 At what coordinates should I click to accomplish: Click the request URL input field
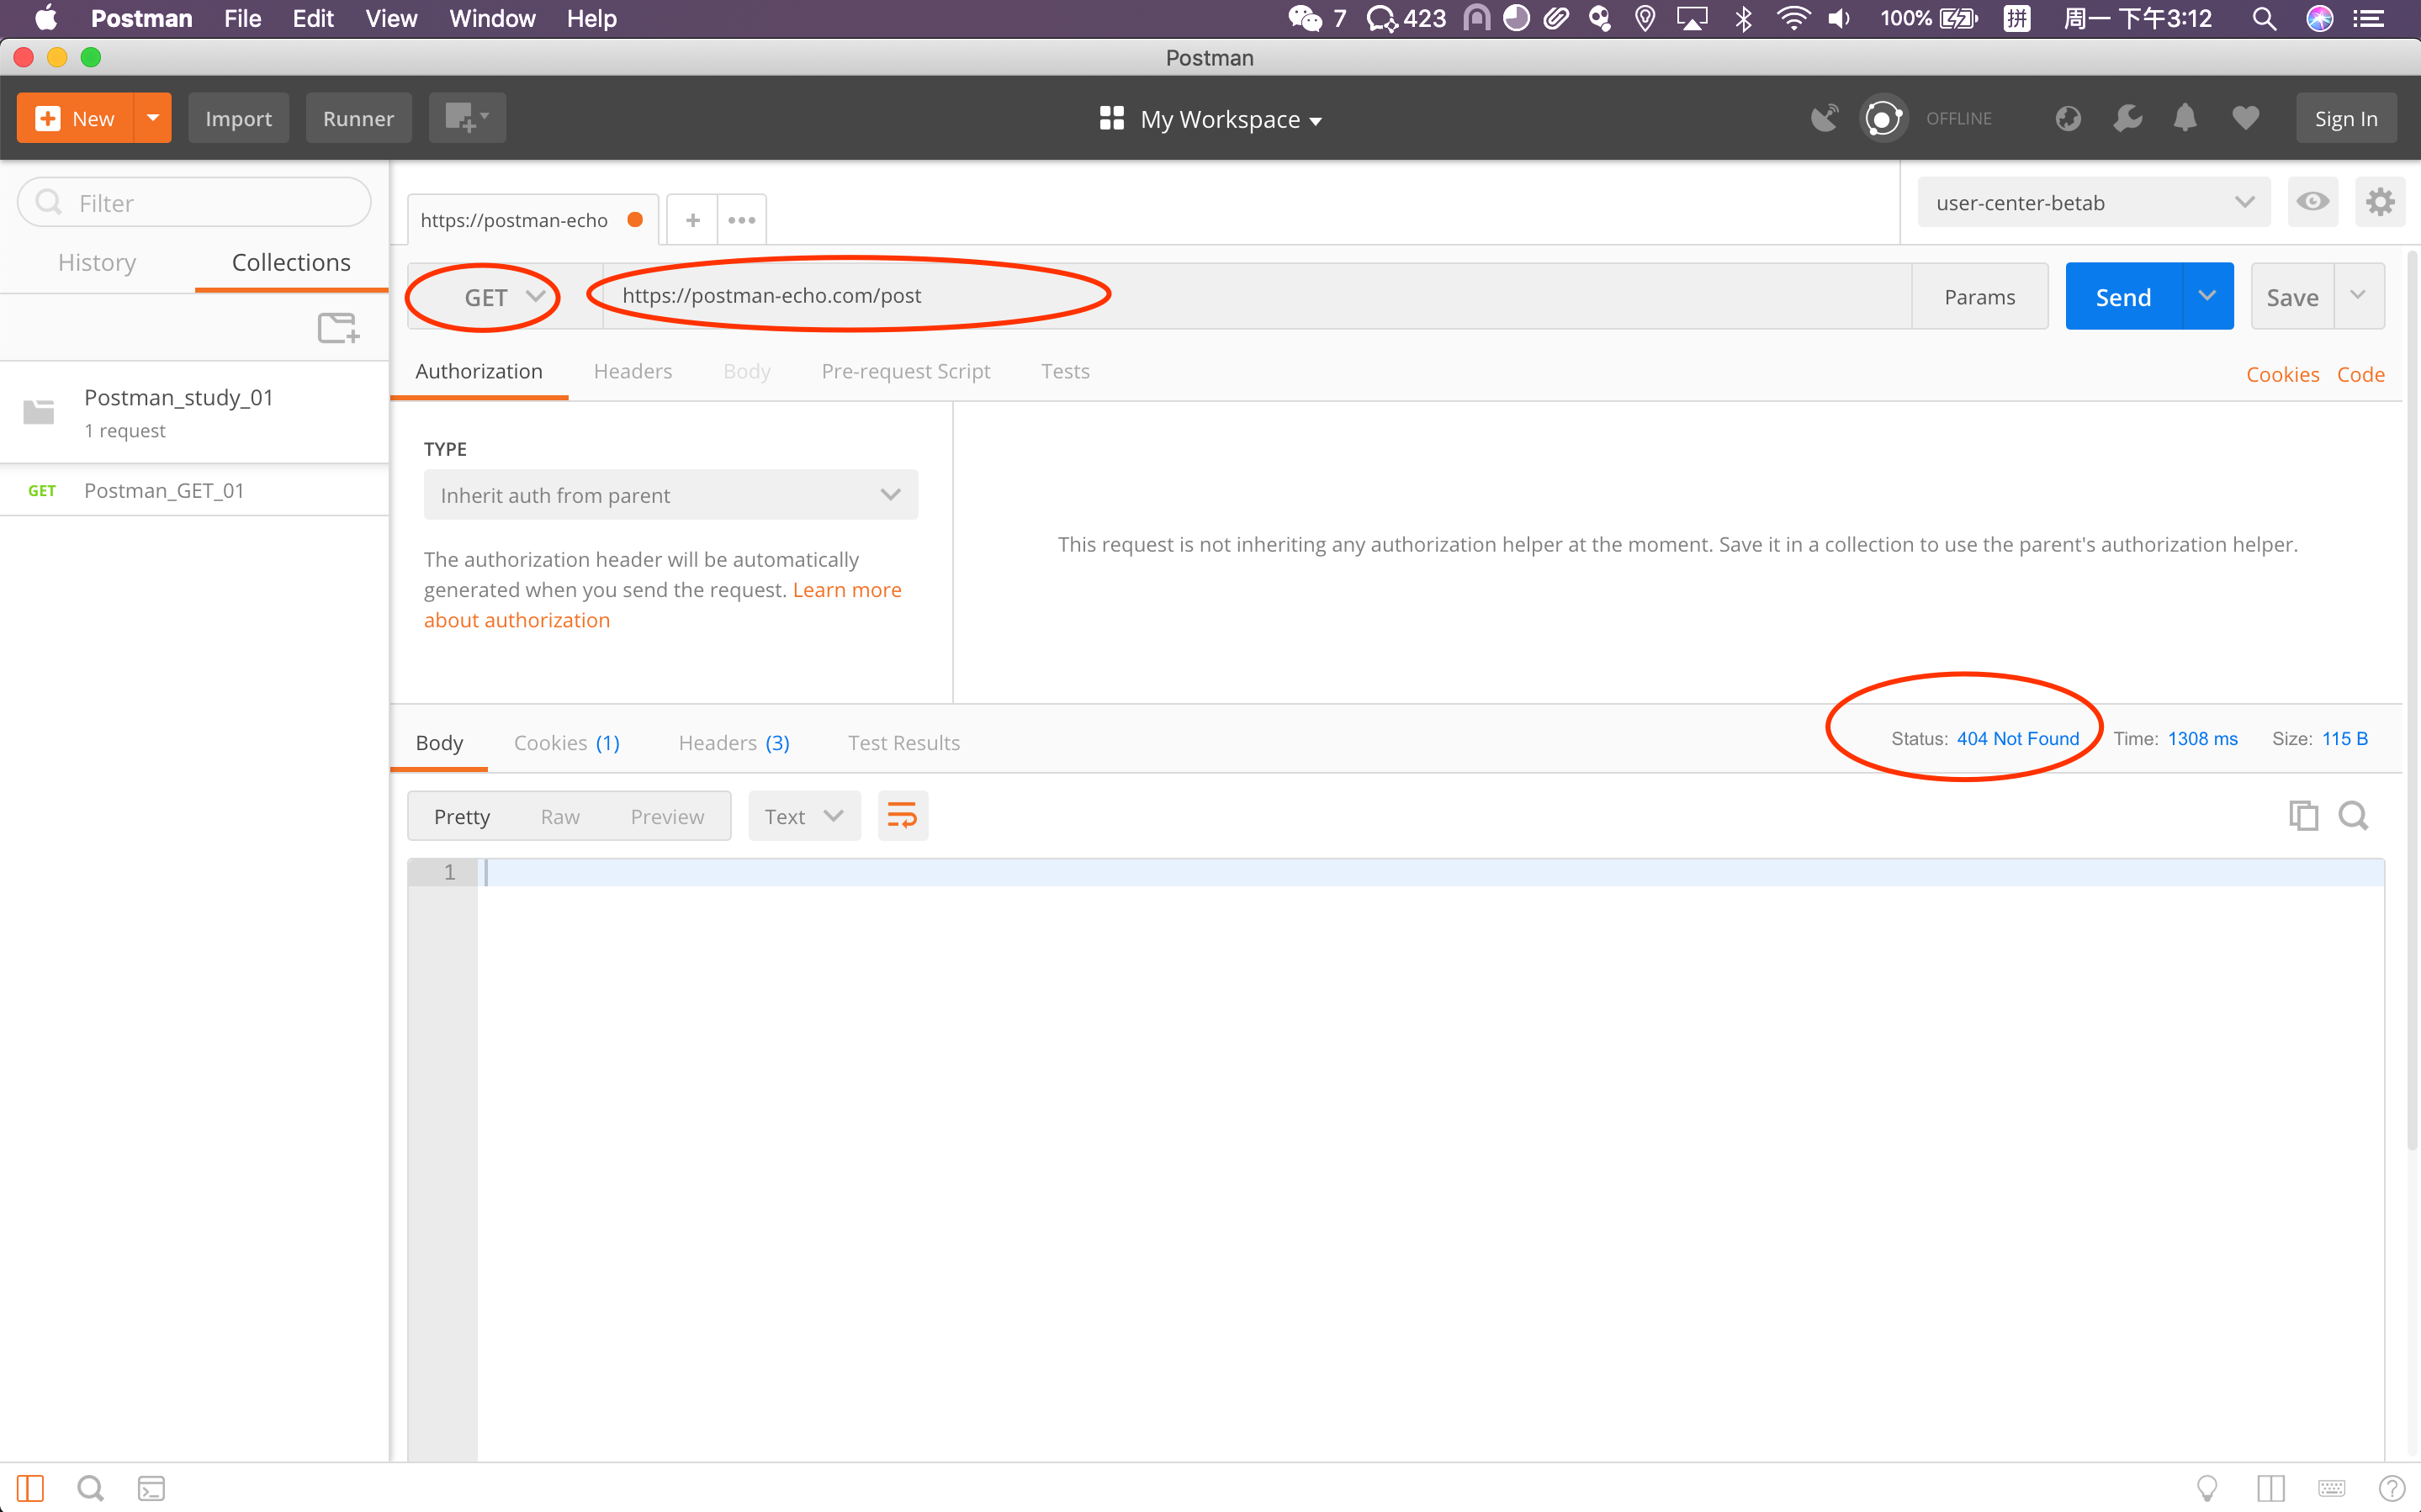tap(1257, 296)
